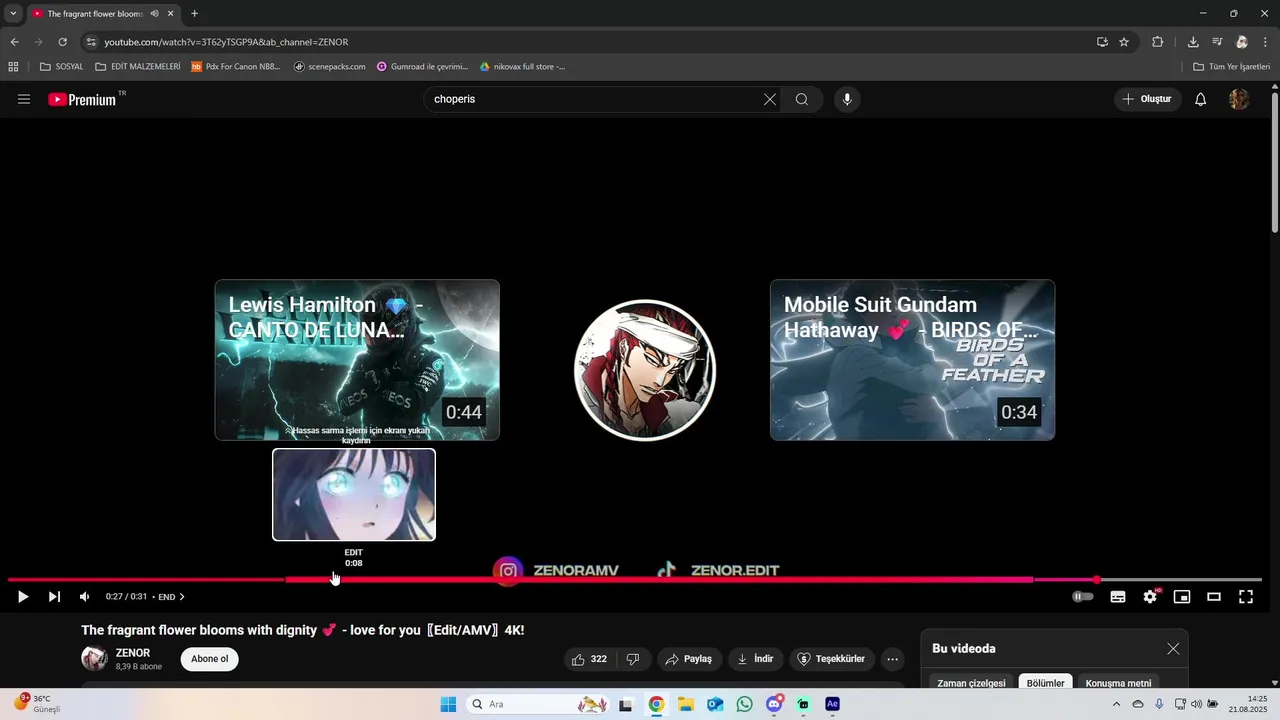This screenshot has width=1280, height=720.
Task: Reload the page
Action: tap(62, 42)
